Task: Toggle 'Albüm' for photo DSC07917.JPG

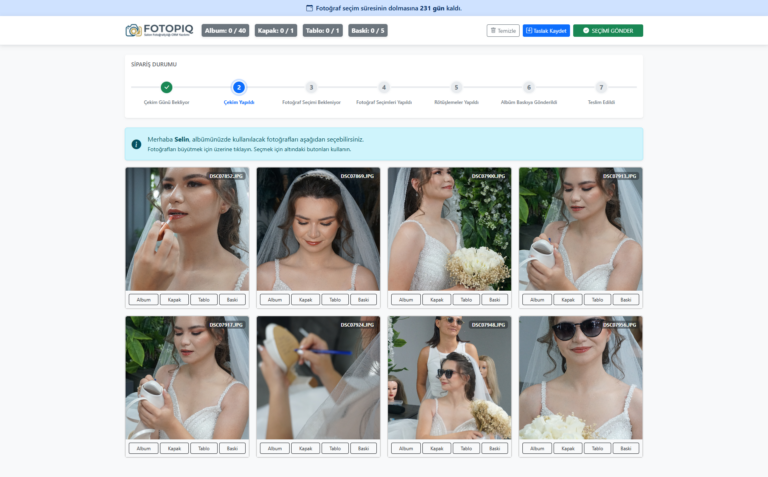Action: pos(143,448)
